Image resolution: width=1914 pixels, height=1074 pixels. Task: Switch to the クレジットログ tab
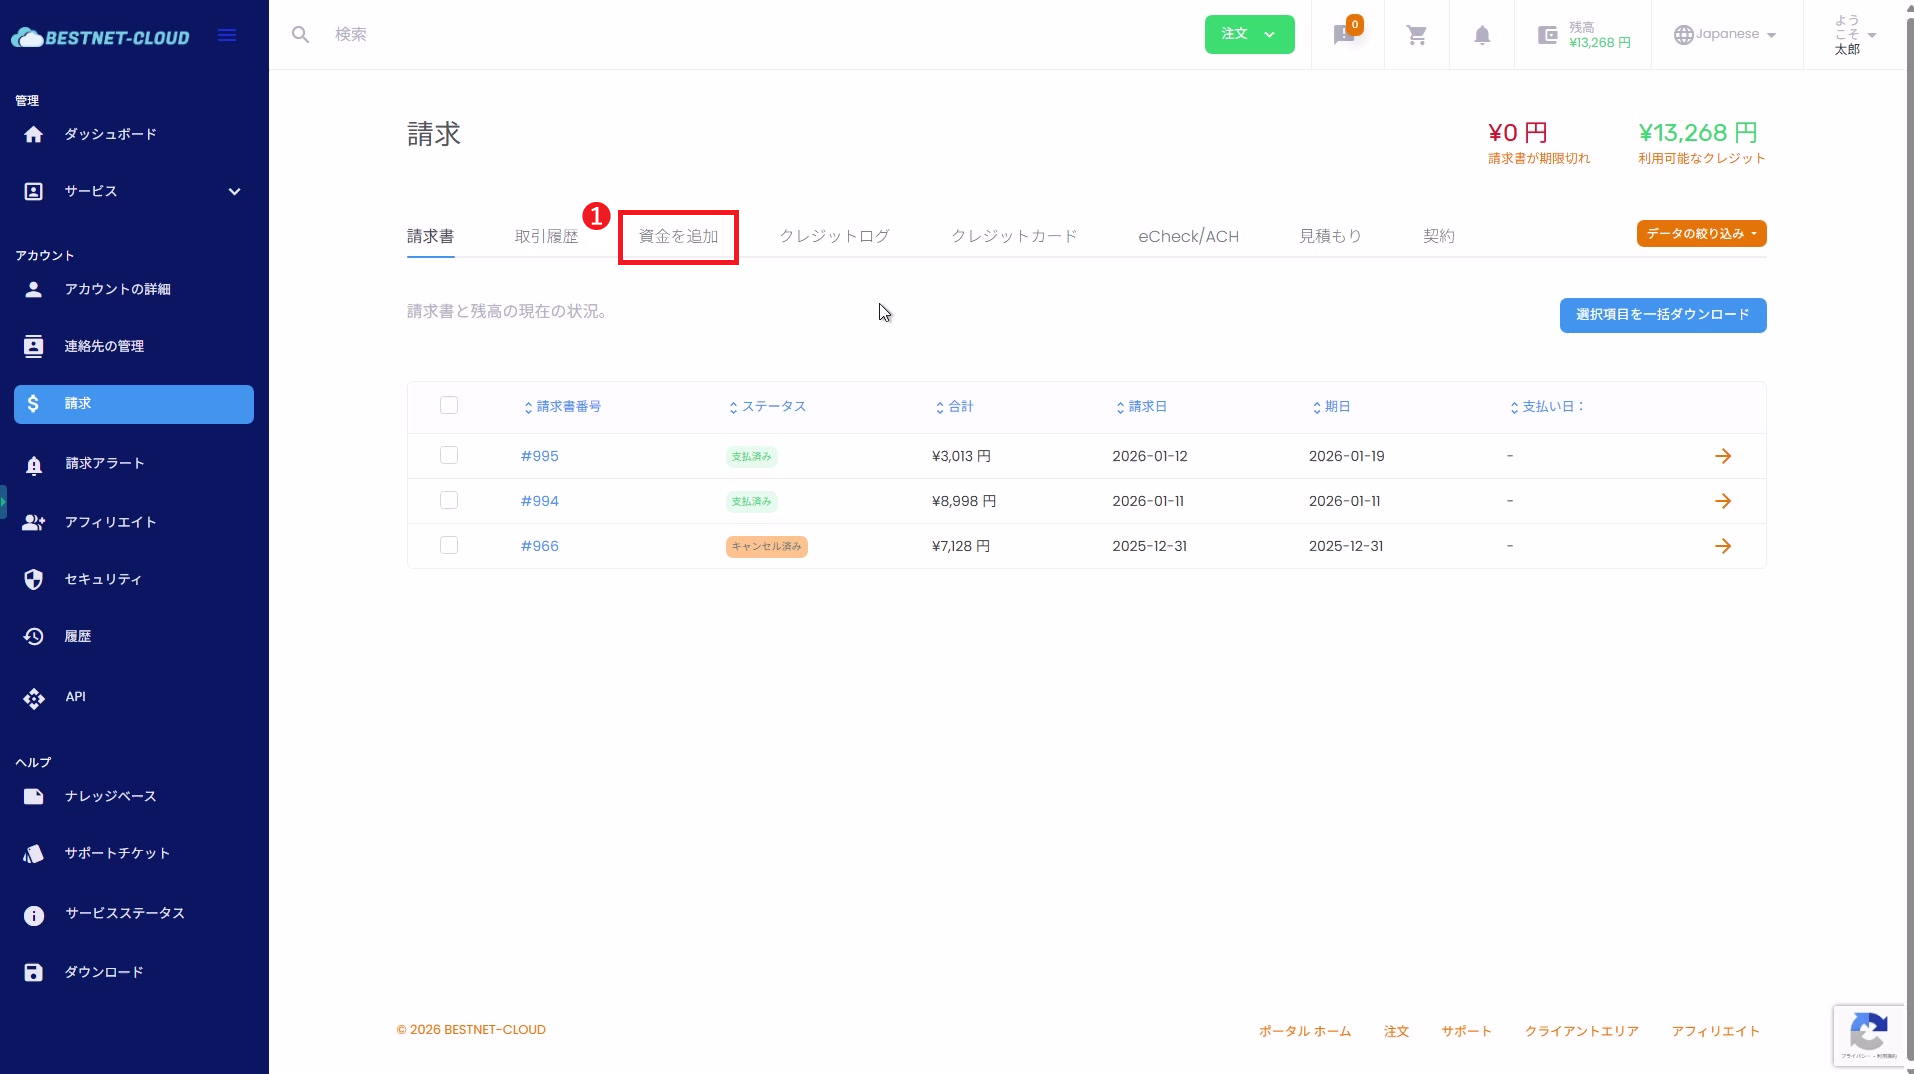pyautogui.click(x=834, y=236)
